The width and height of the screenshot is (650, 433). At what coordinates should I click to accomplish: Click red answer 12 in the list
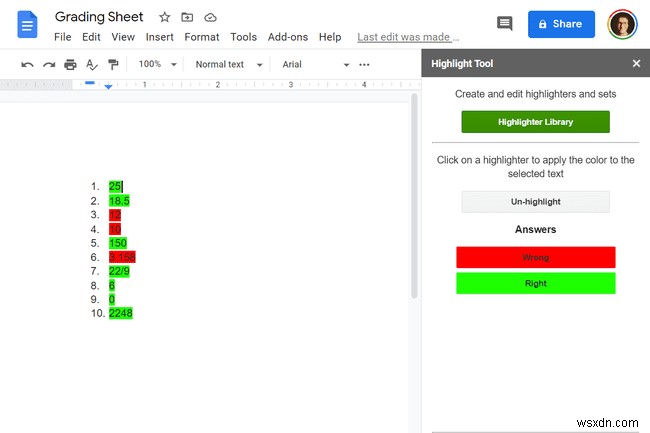(115, 215)
